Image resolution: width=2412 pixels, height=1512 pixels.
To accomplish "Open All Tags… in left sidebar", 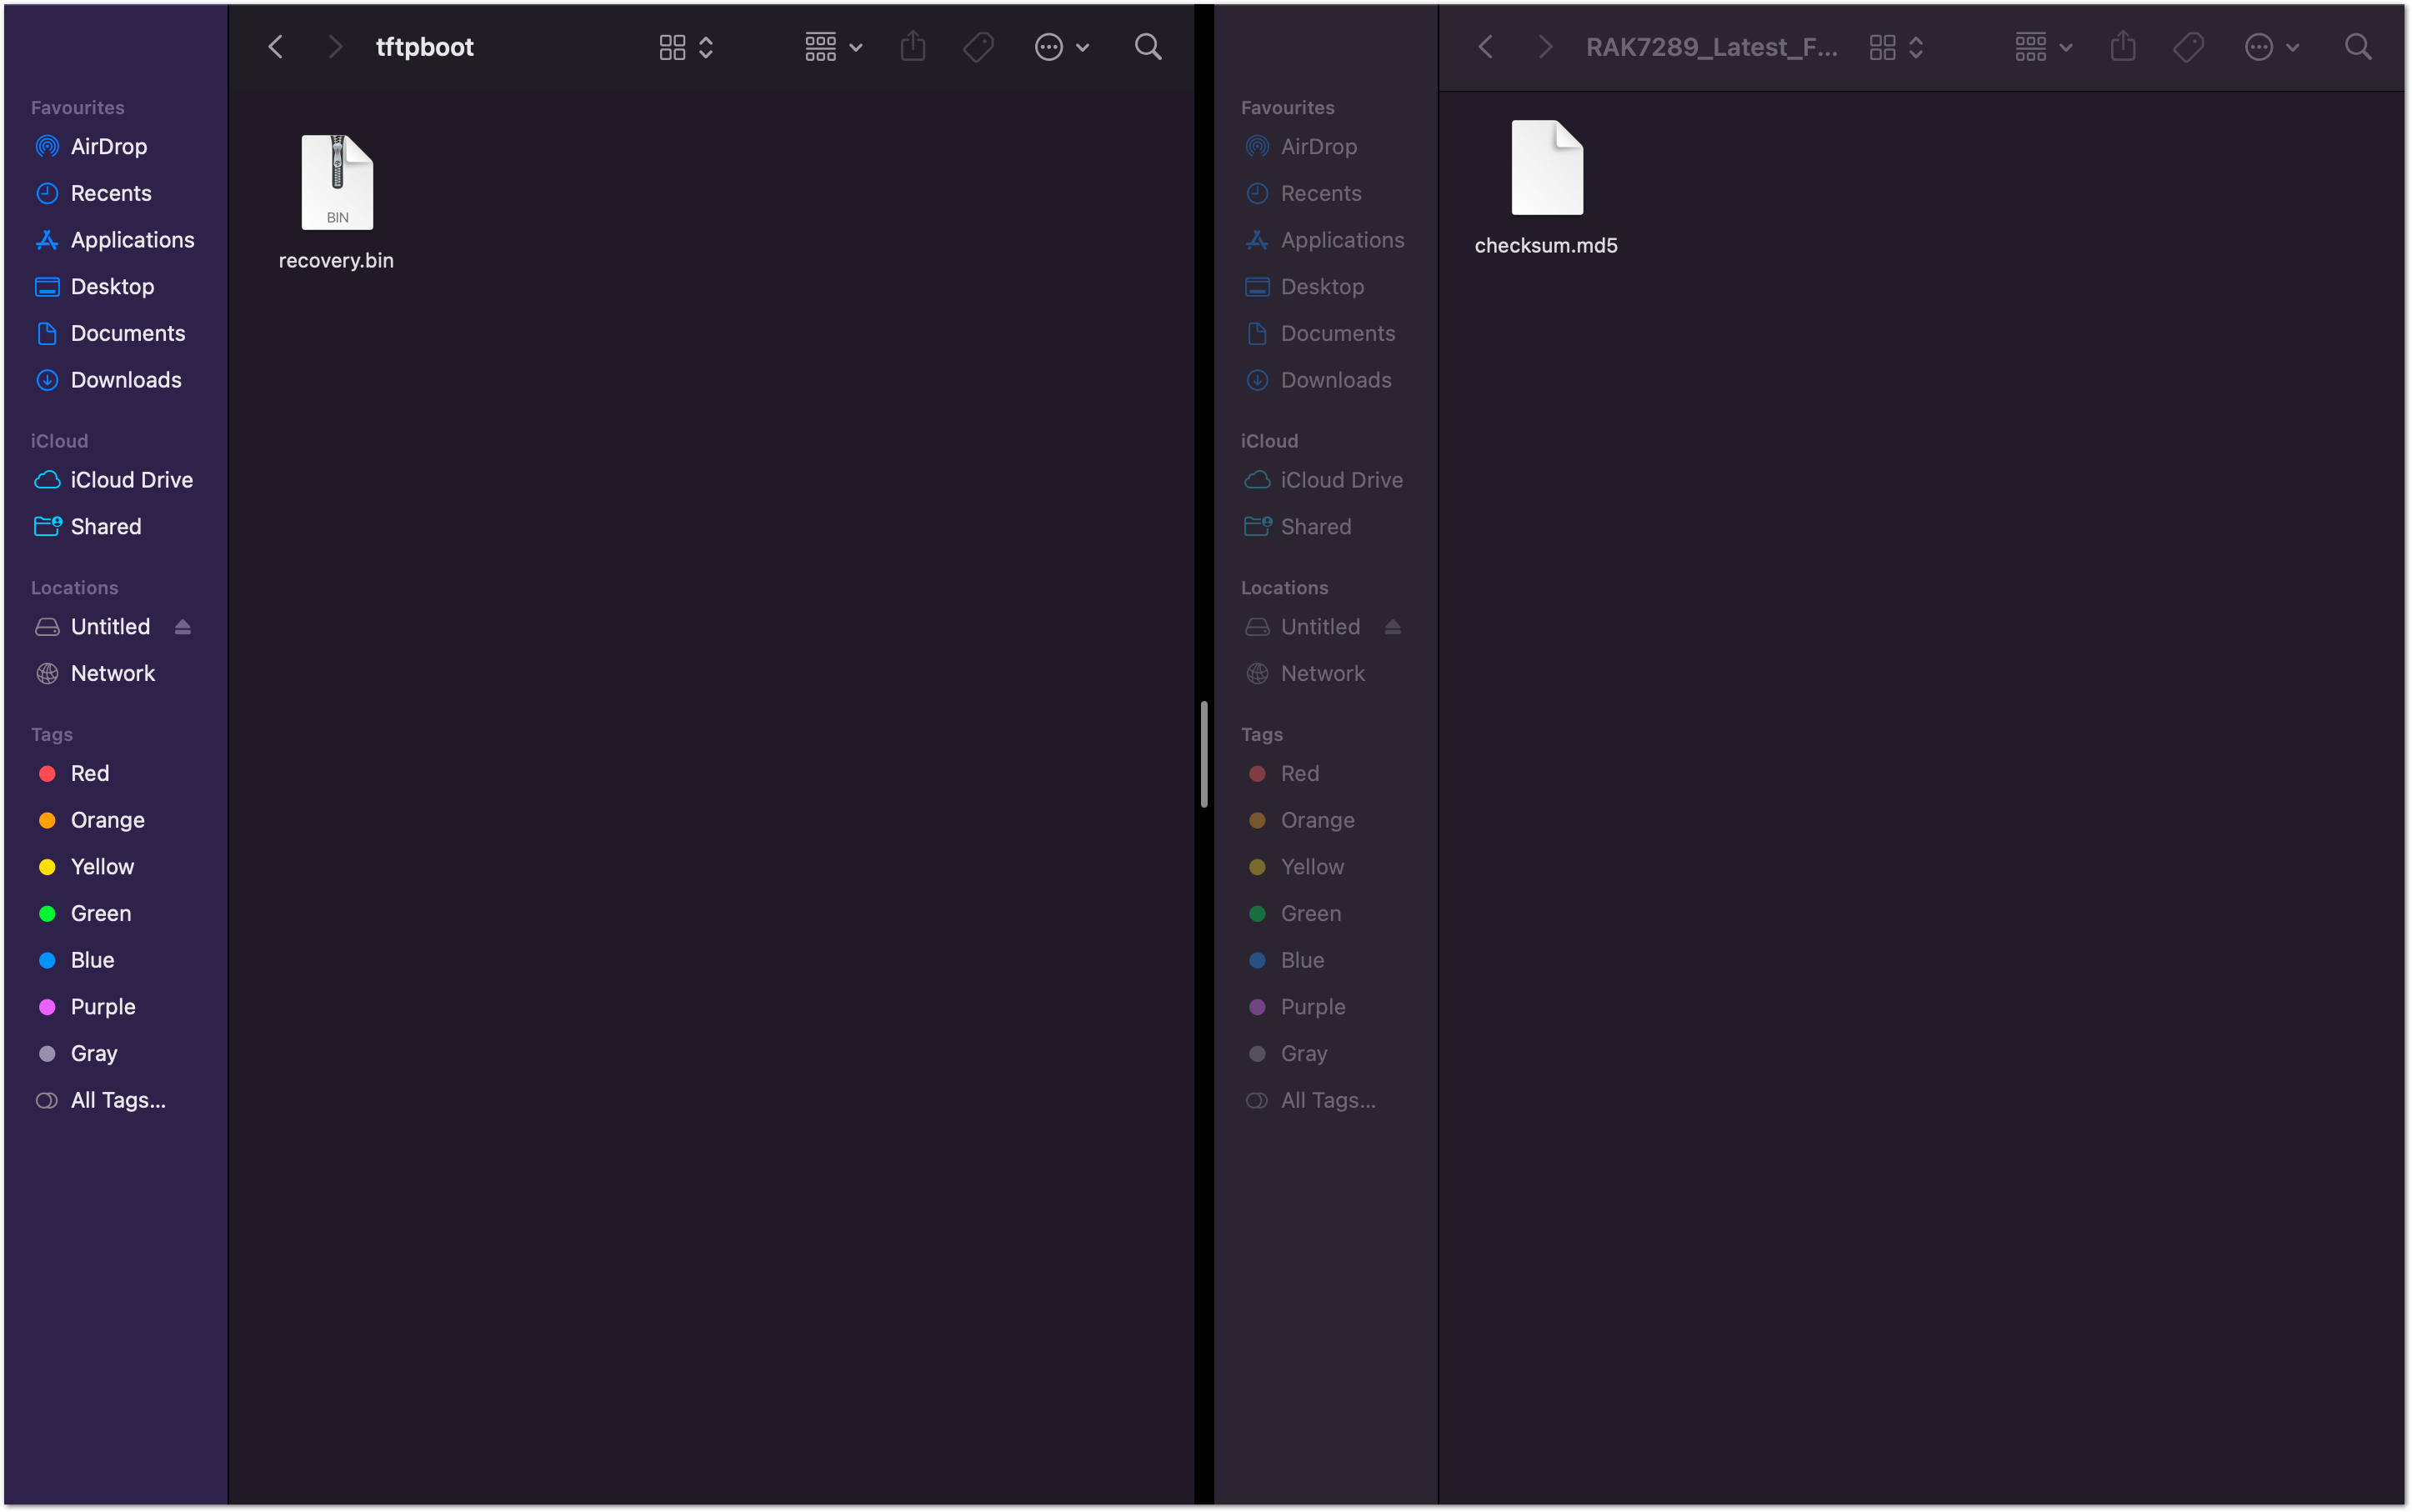I will pyautogui.click(x=117, y=1100).
